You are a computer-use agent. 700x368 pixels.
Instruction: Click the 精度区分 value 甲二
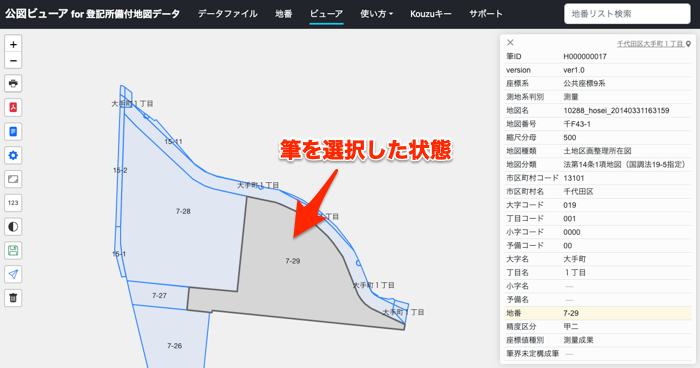pyautogui.click(x=571, y=326)
